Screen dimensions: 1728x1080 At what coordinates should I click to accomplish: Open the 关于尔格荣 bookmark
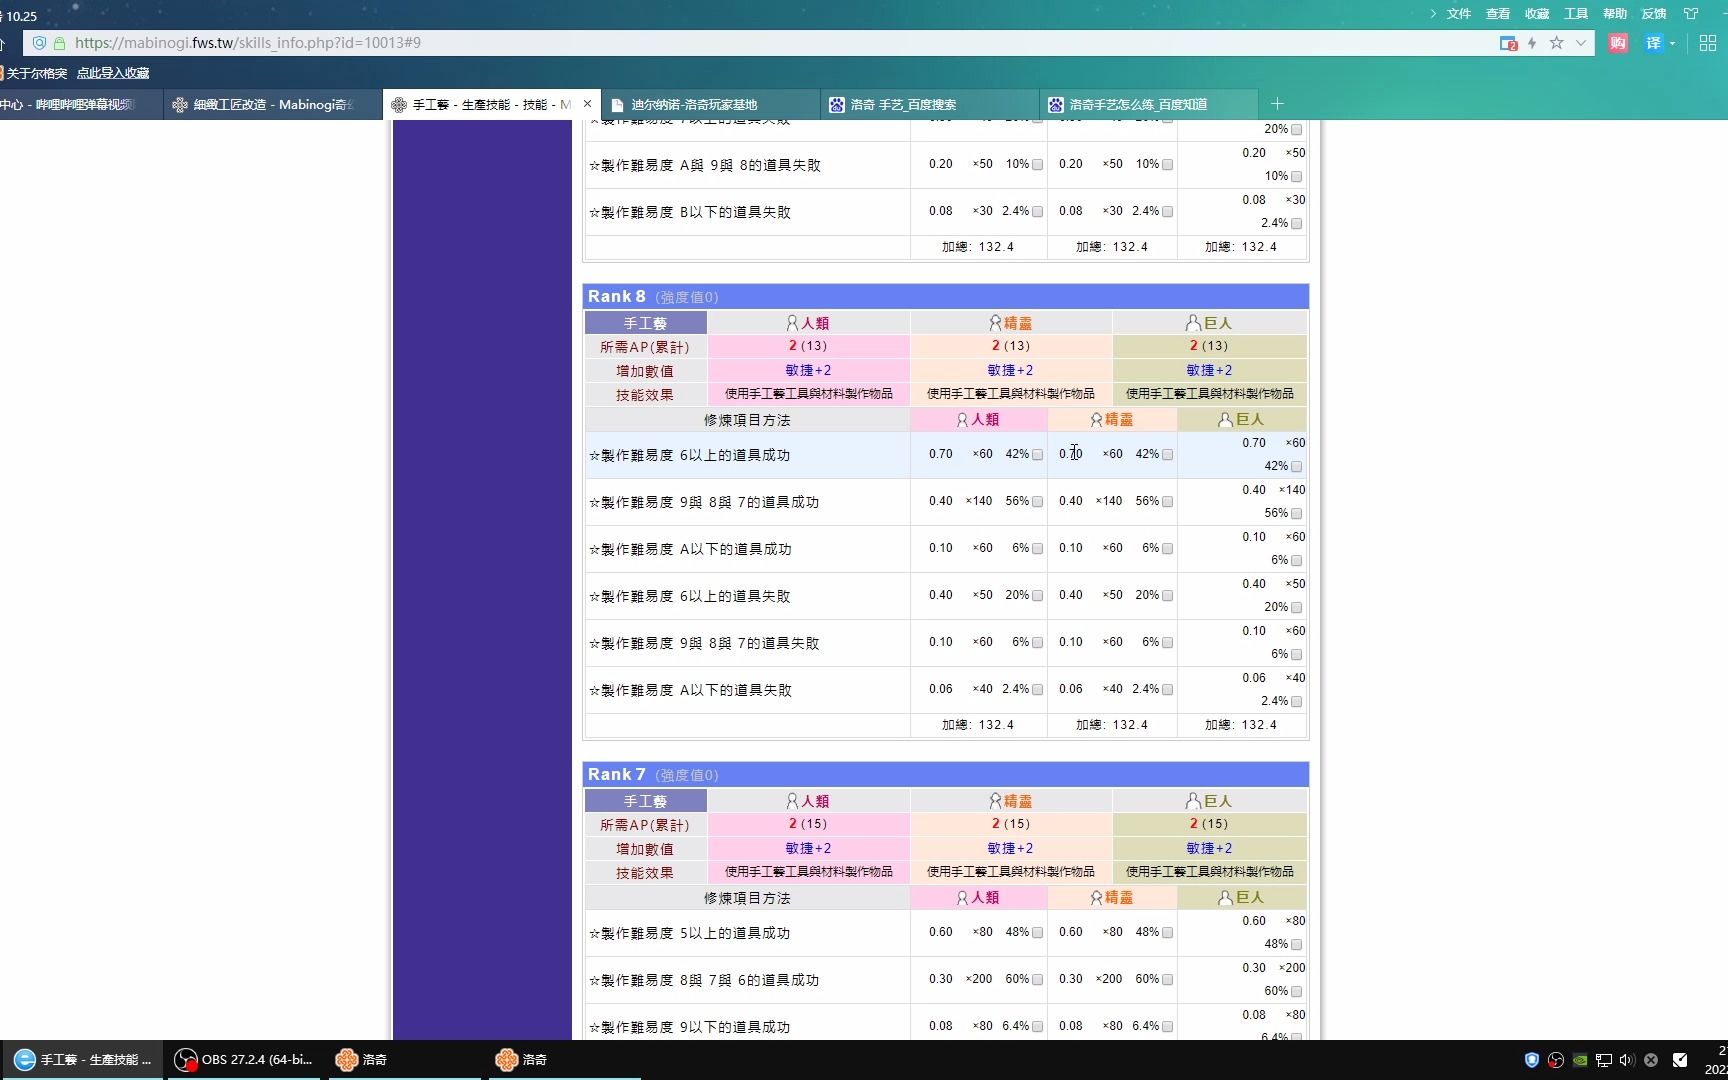click(x=35, y=73)
